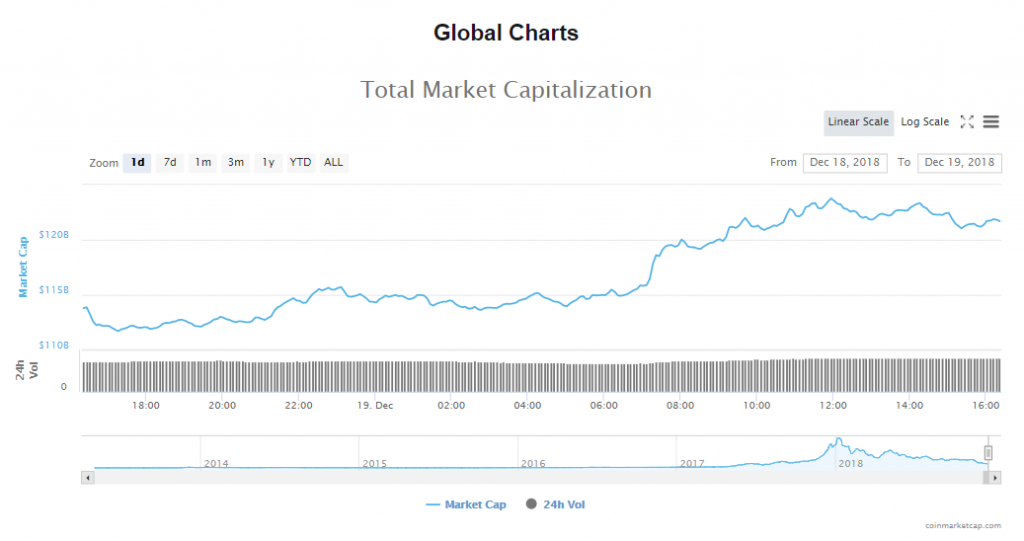Choose the 1y zoom option
This screenshot has height=541, width=1024.
click(268, 162)
